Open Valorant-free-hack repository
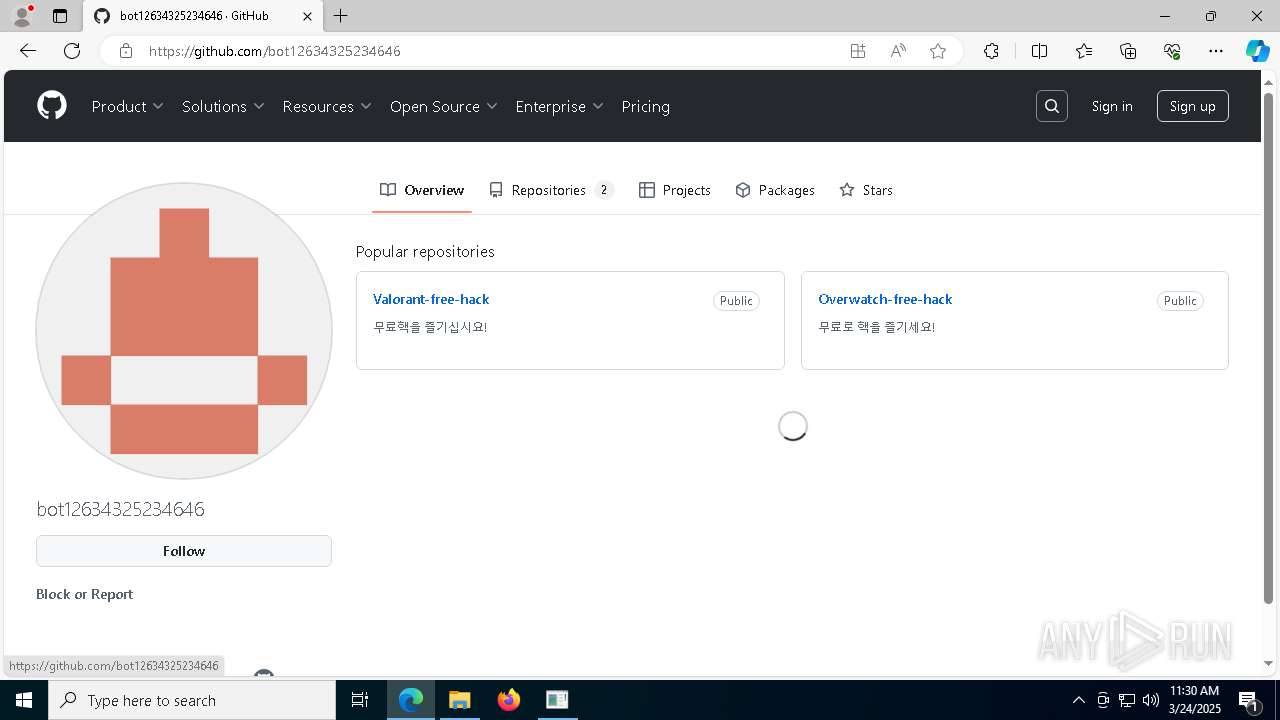Image resolution: width=1280 pixels, height=720 pixels. click(x=431, y=299)
